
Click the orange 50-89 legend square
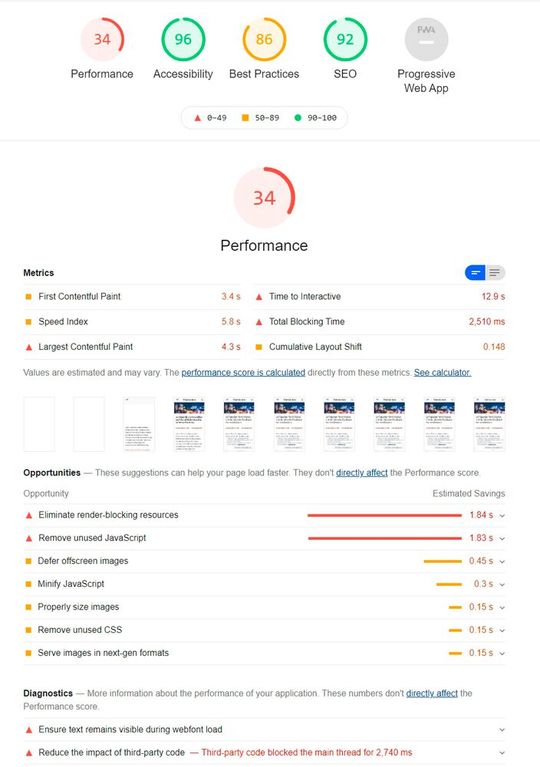(246, 117)
